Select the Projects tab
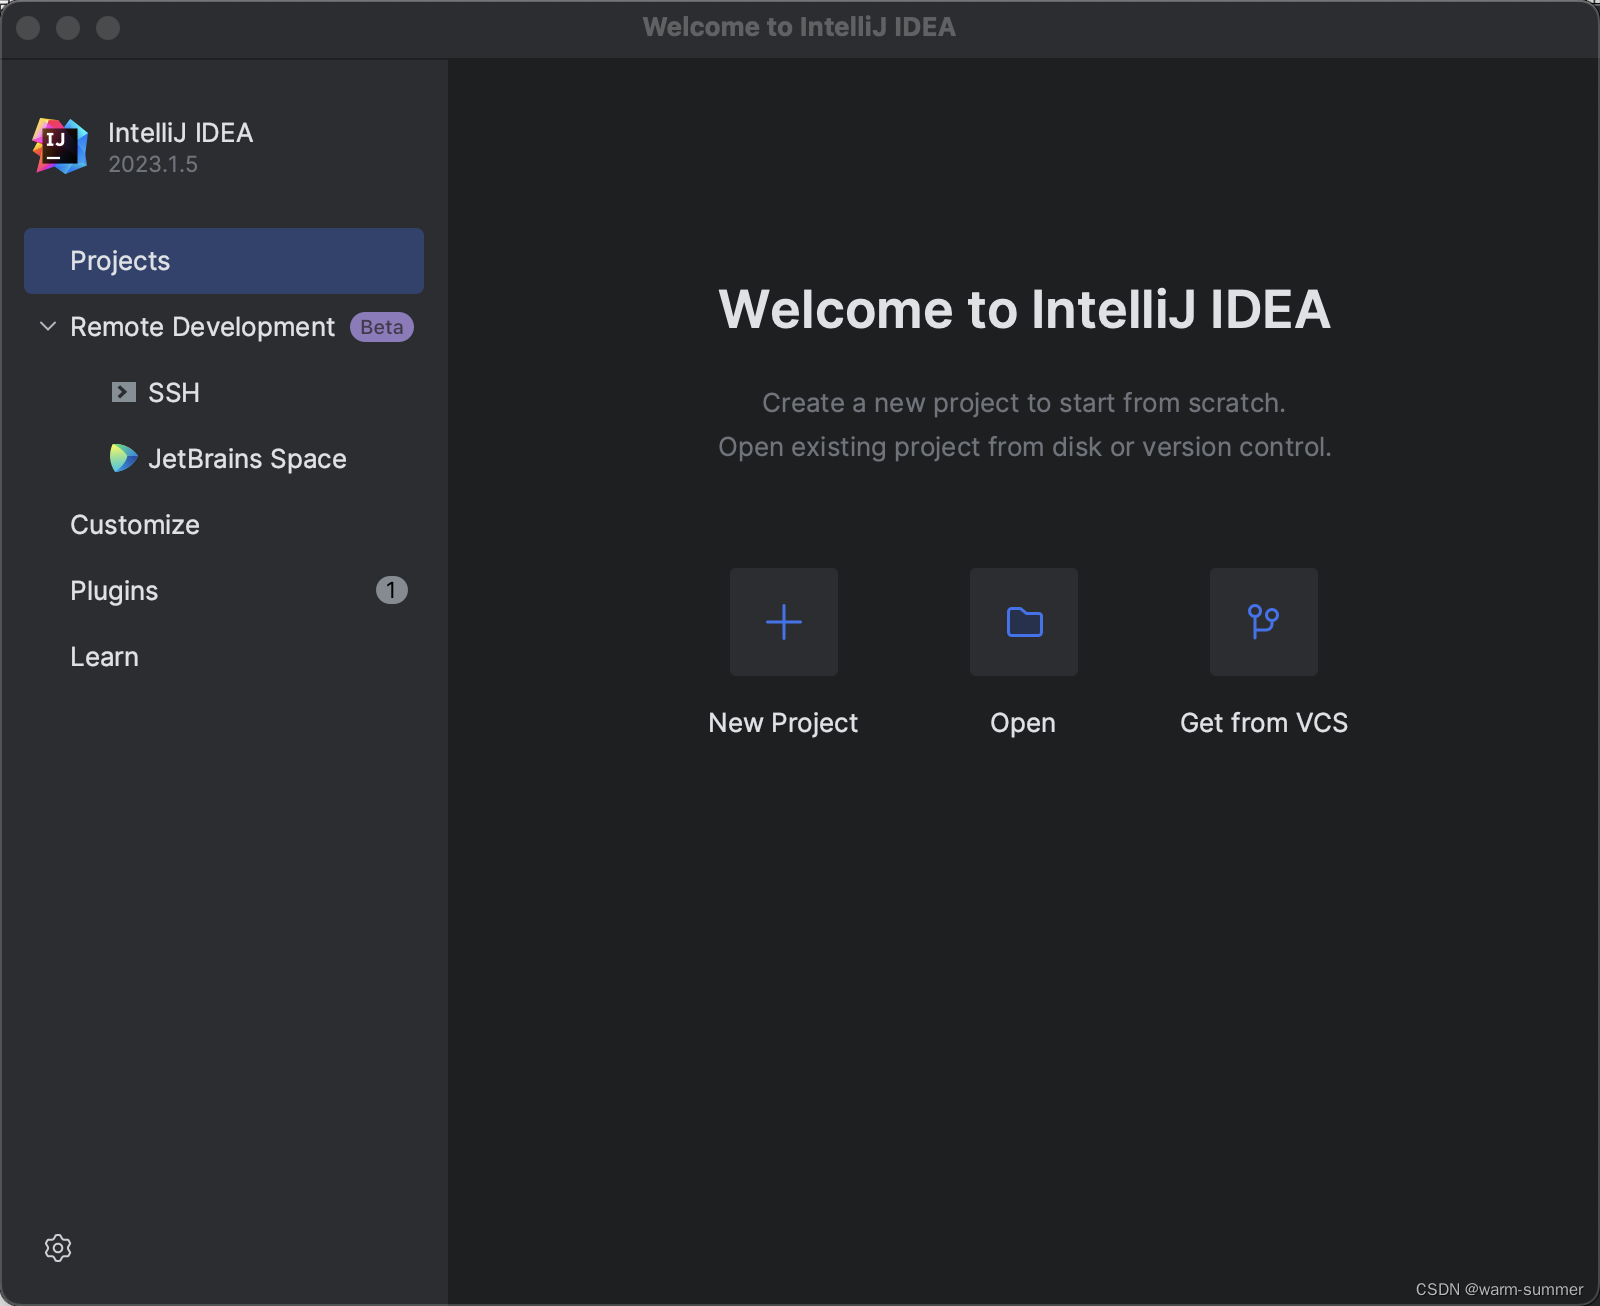 point(224,261)
